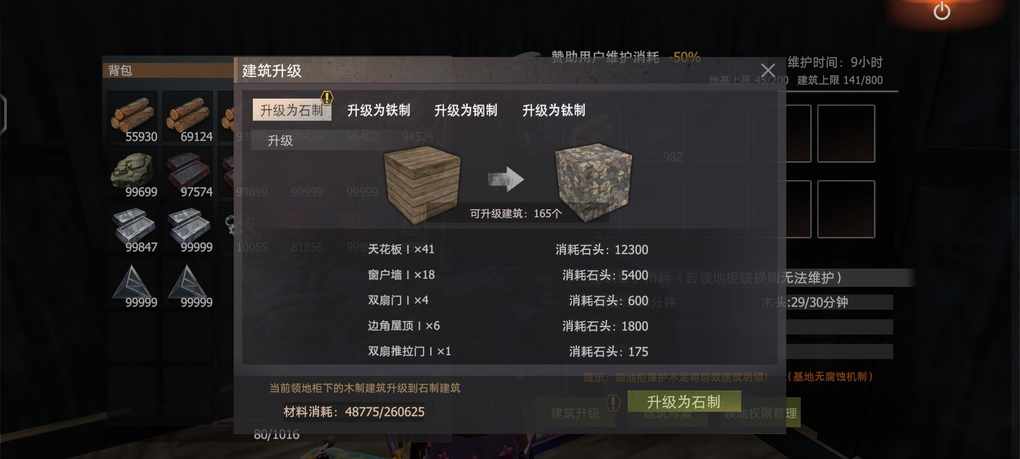Select the 升级为石制 tab
Image resolution: width=1020 pixels, height=459 pixels.
[291, 111]
